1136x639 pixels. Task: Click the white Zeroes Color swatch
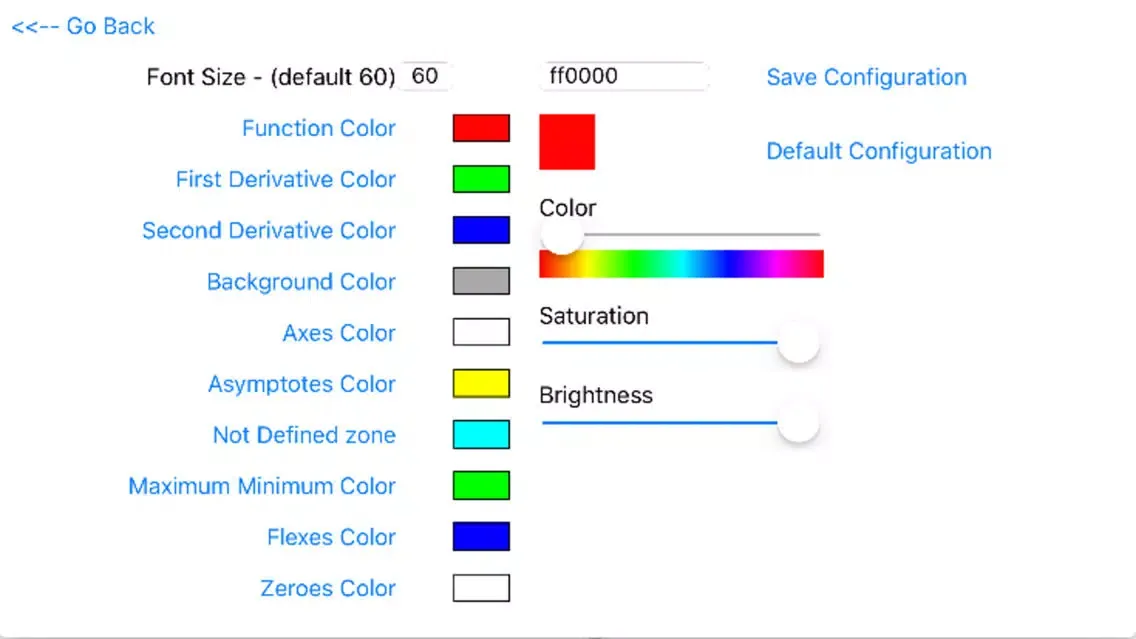point(481,588)
